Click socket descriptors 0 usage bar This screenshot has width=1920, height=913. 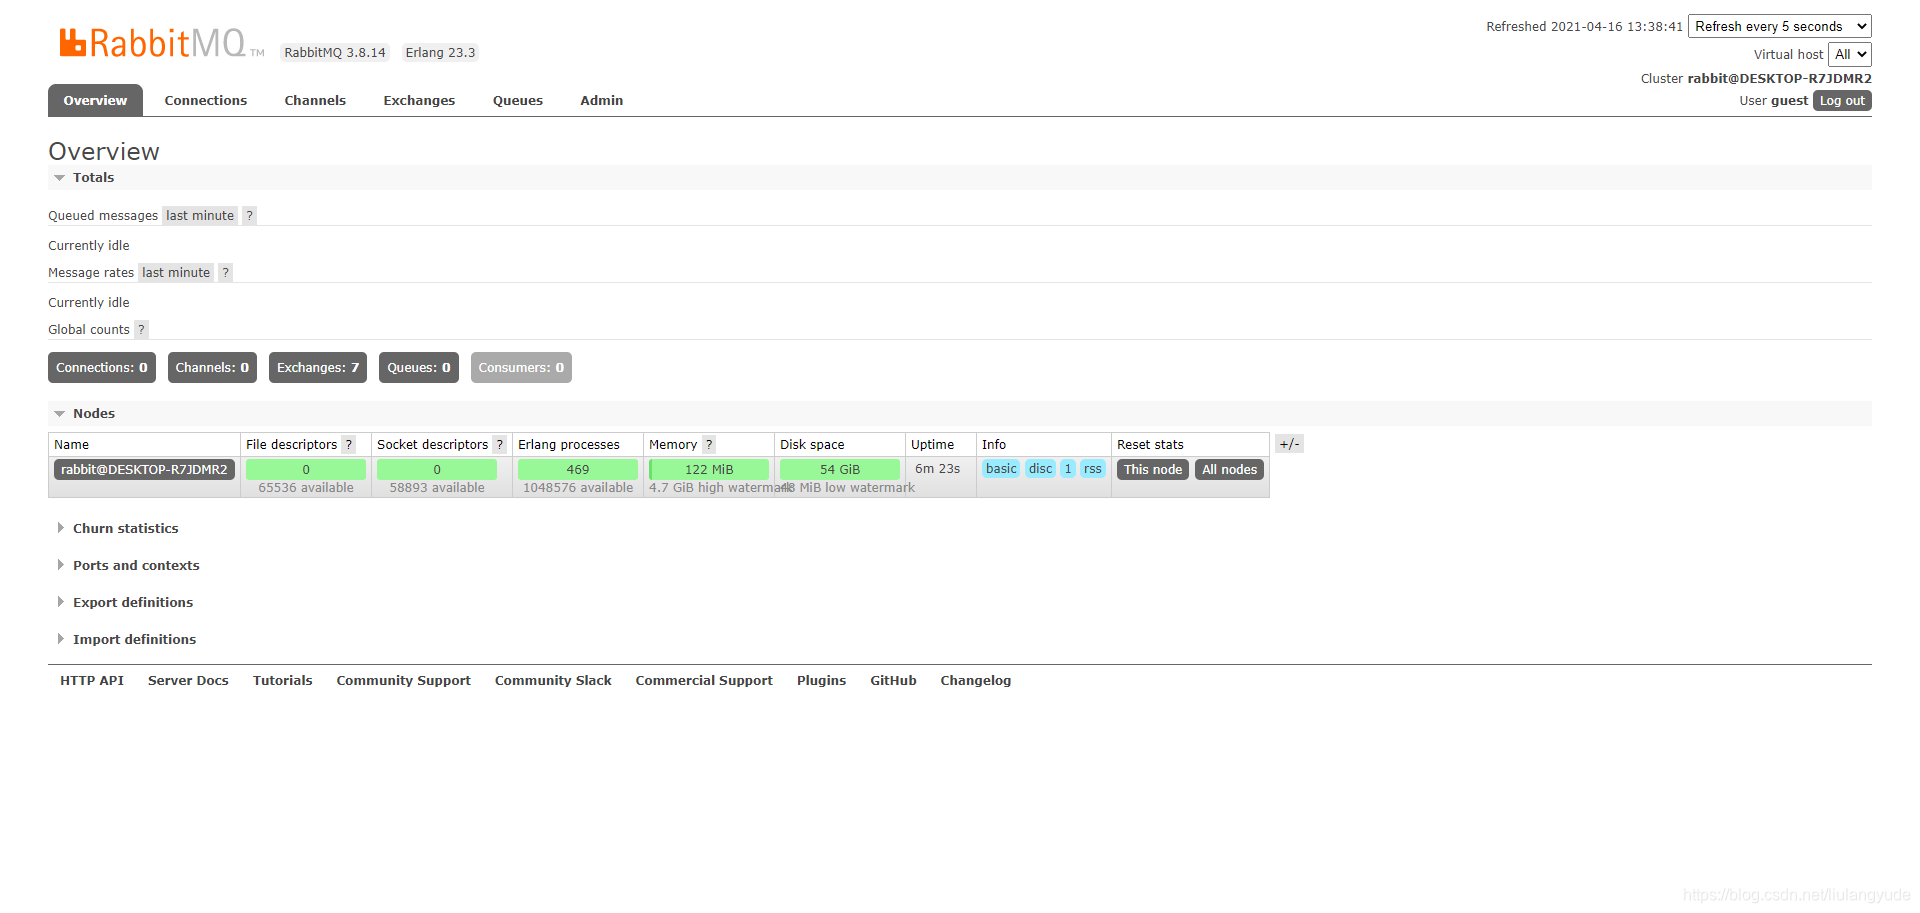click(x=437, y=470)
